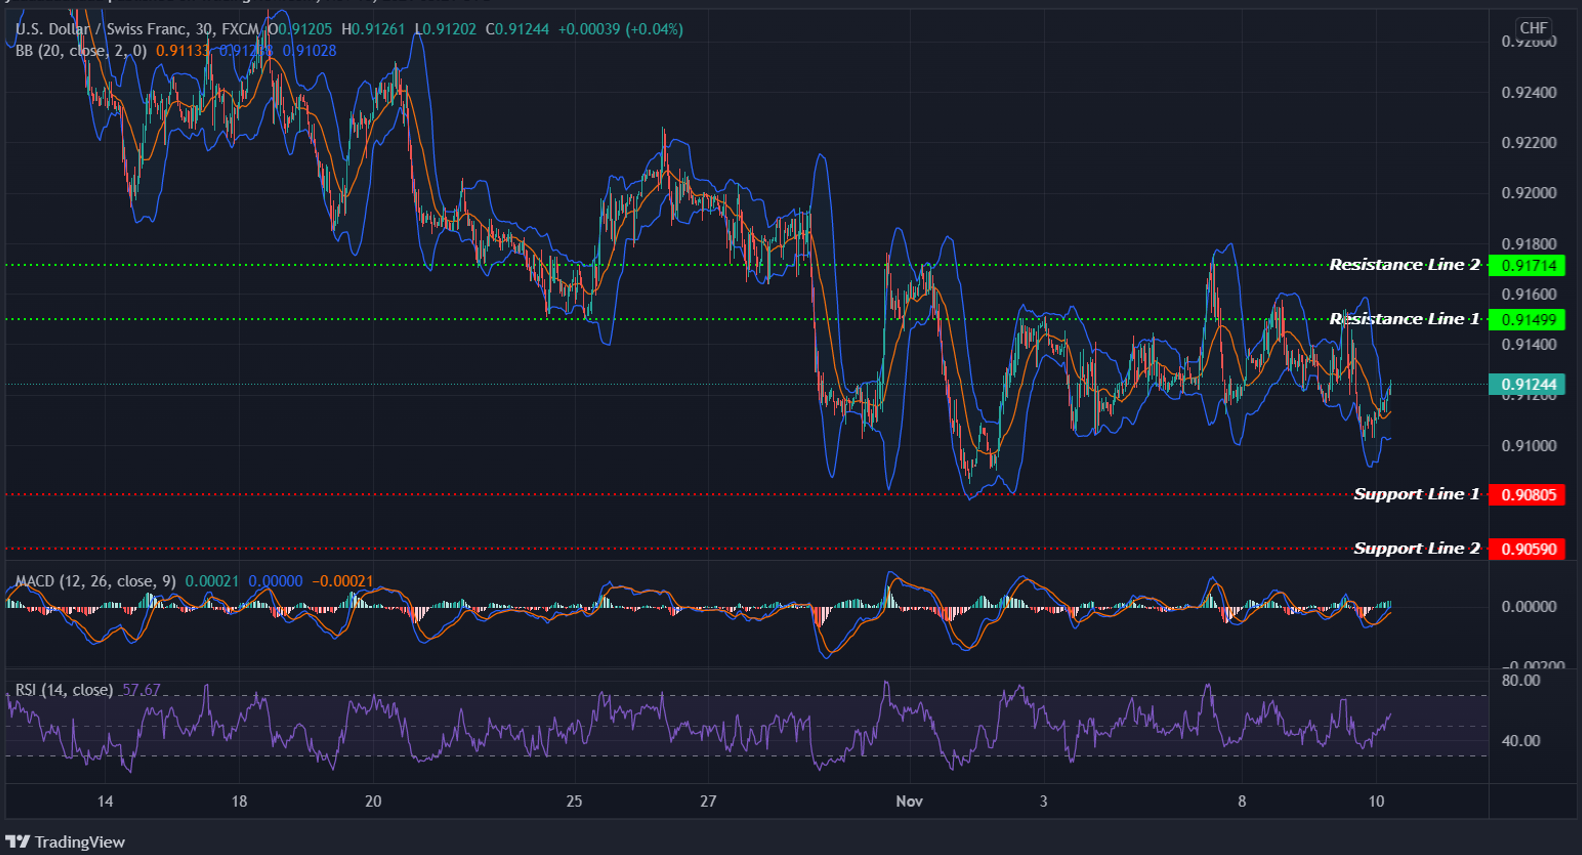Select the Support Line 2 label
Image resolution: width=1582 pixels, height=855 pixels.
pyautogui.click(x=1416, y=548)
